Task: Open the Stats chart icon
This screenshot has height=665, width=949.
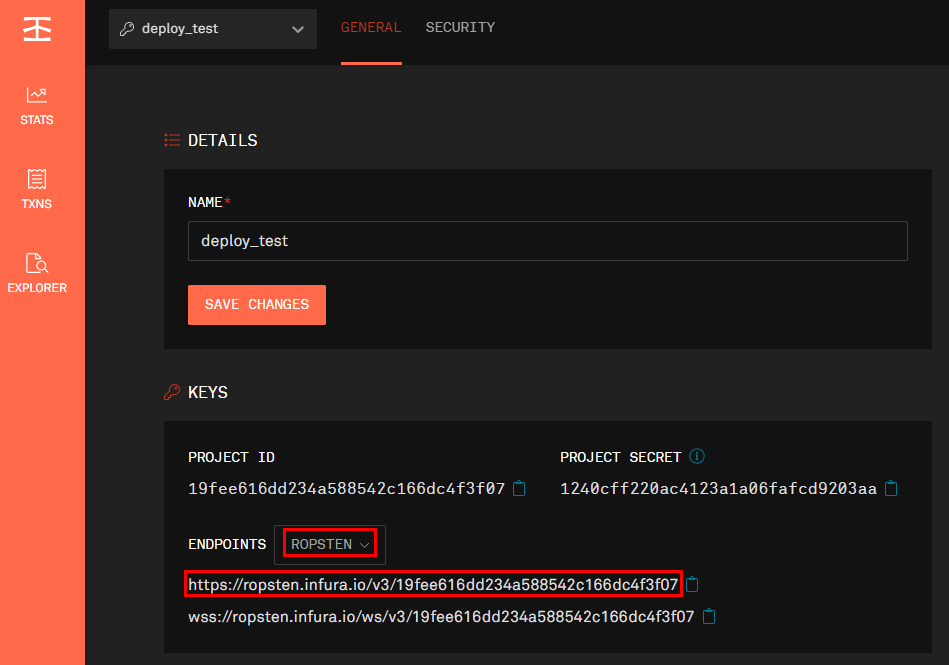Action: pos(37,95)
